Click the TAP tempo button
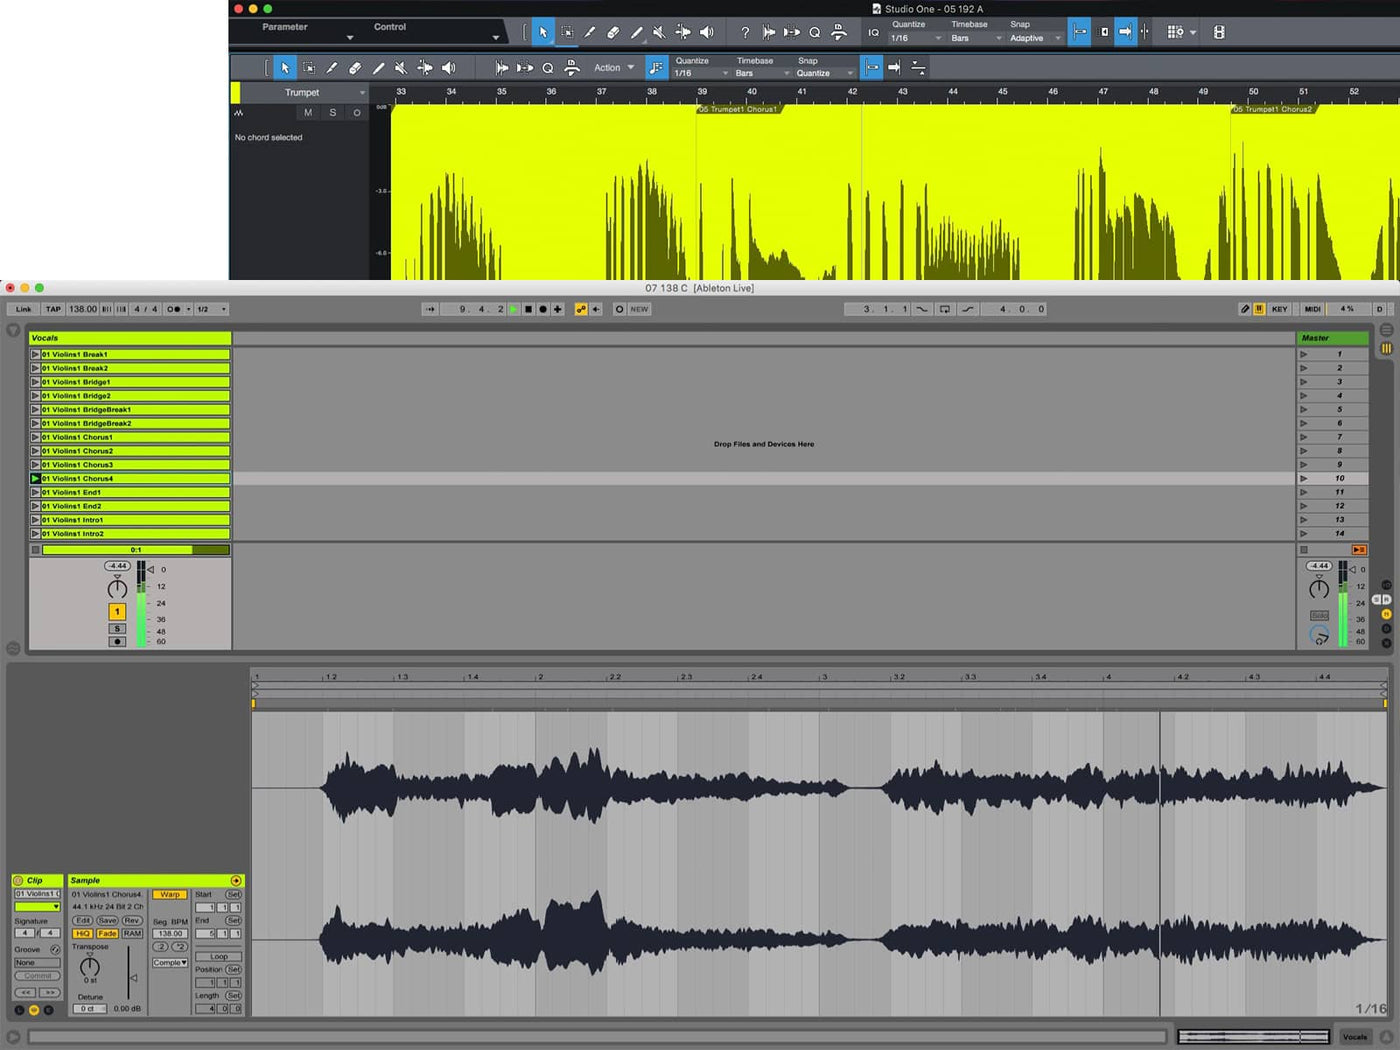 pos(53,309)
